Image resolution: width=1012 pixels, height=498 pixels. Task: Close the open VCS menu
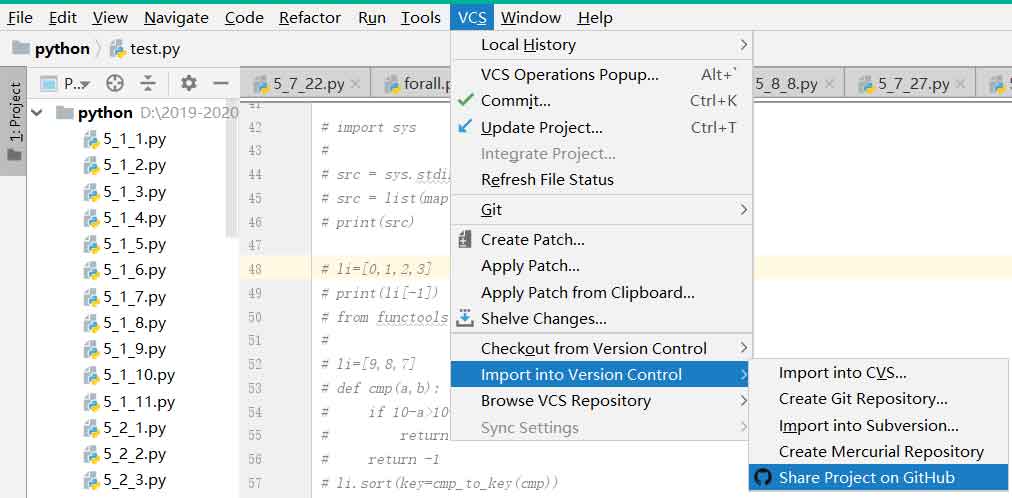coord(472,18)
